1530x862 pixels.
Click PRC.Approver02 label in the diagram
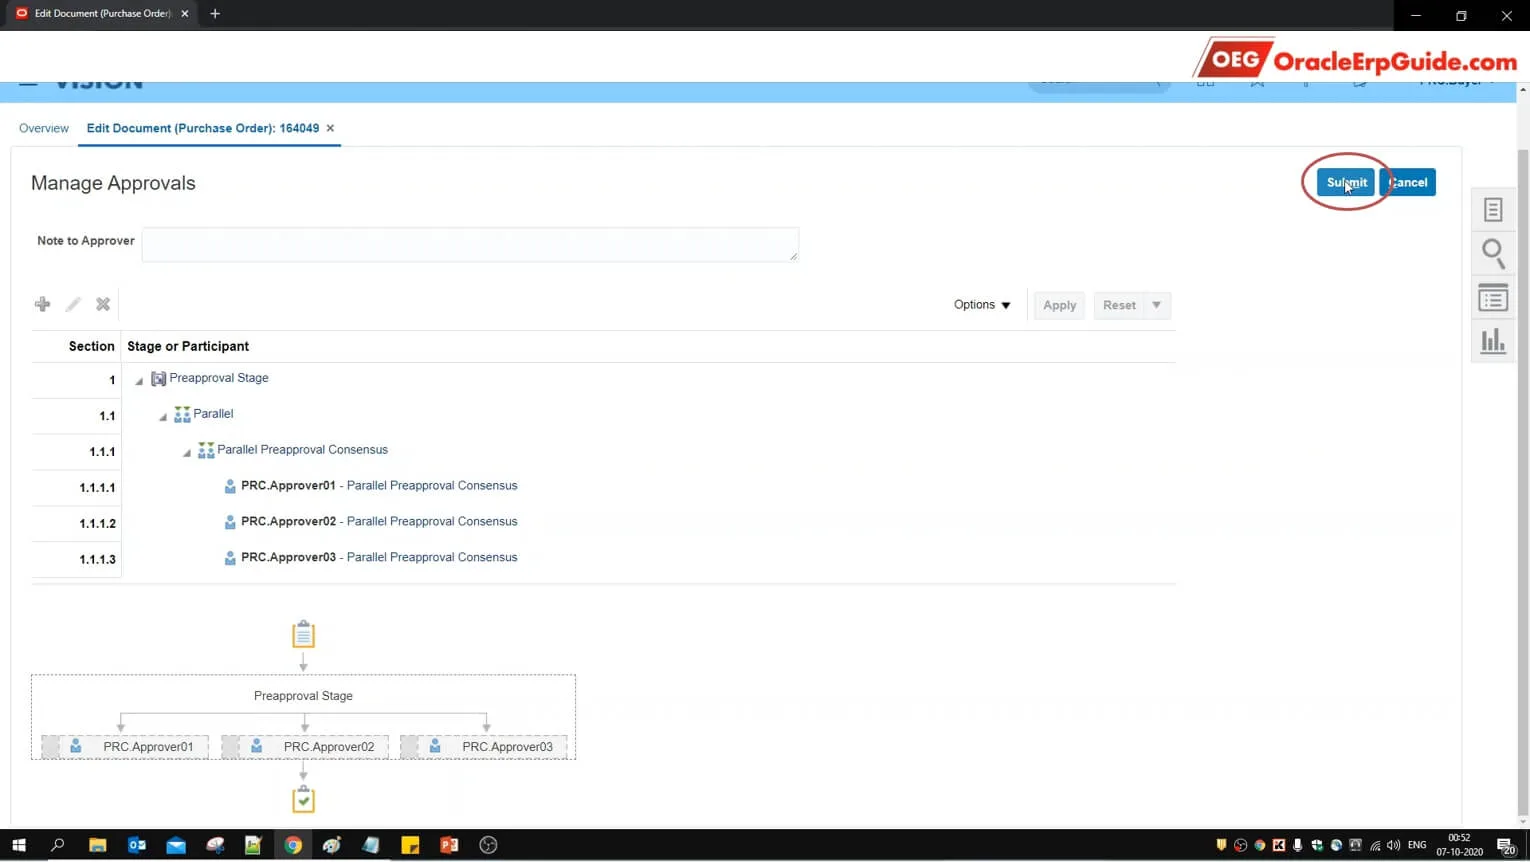pyautogui.click(x=329, y=747)
